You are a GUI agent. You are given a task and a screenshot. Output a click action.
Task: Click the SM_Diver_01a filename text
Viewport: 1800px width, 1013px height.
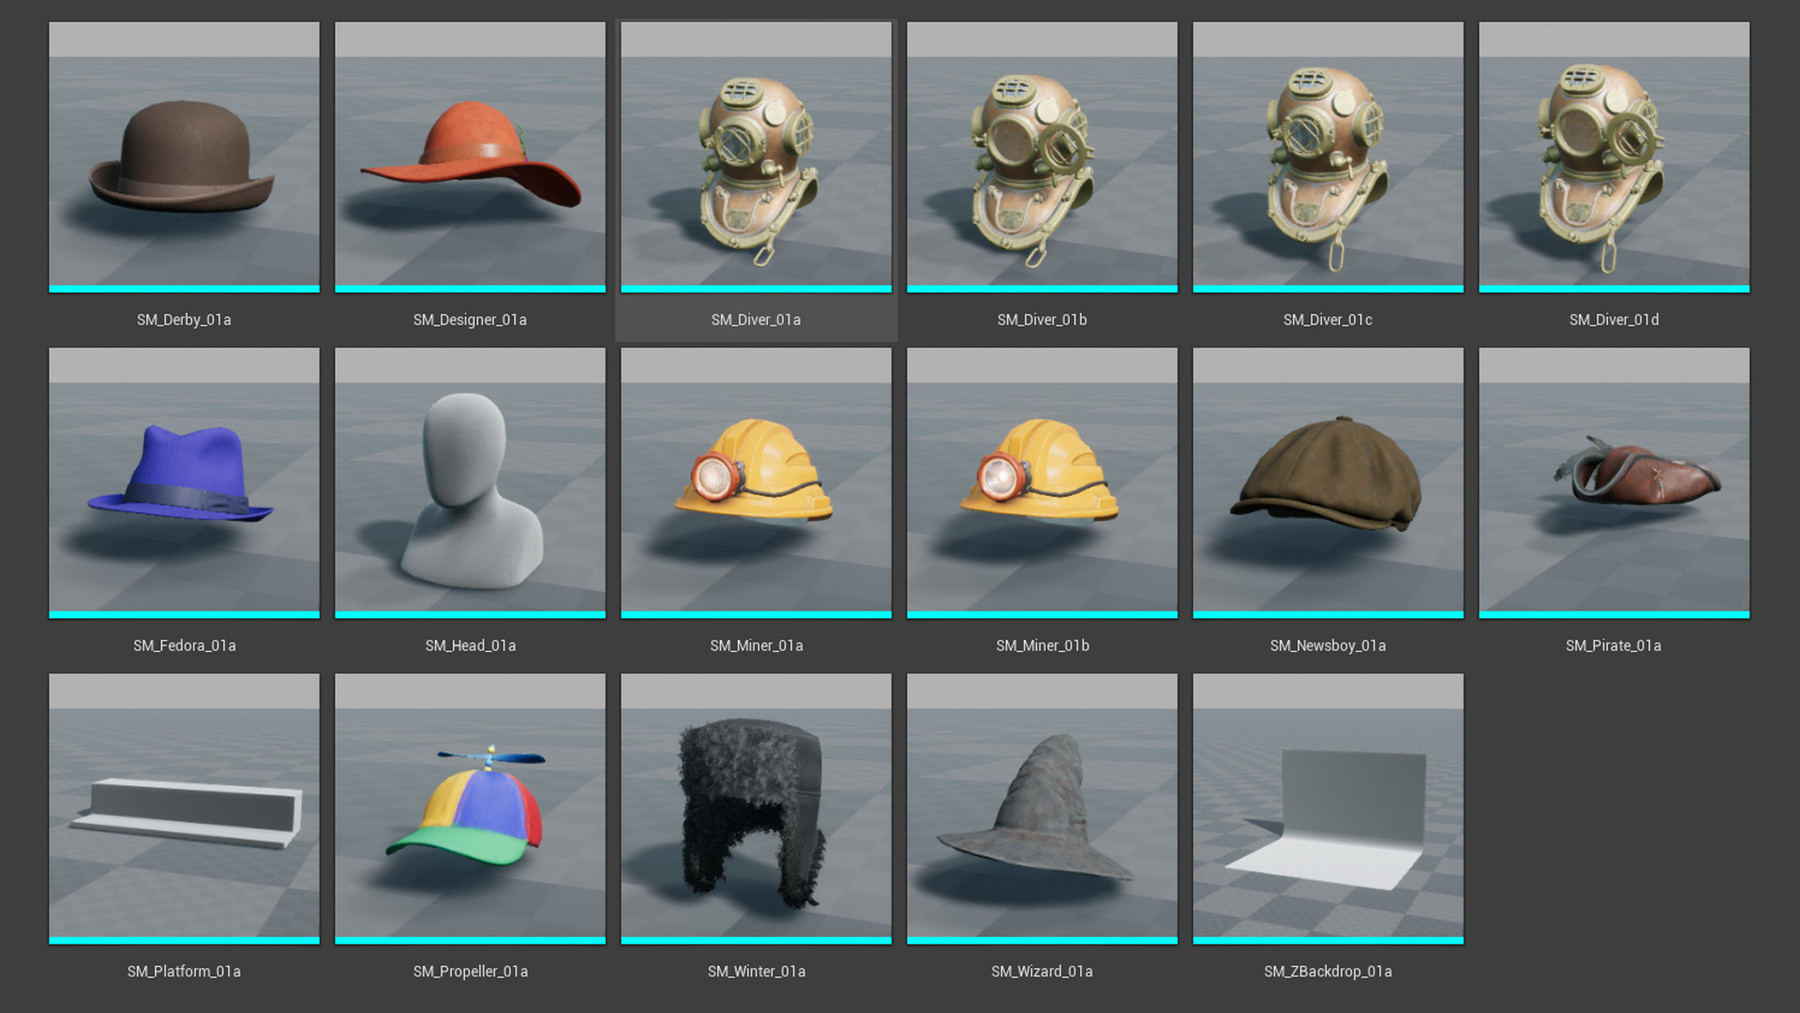756,319
